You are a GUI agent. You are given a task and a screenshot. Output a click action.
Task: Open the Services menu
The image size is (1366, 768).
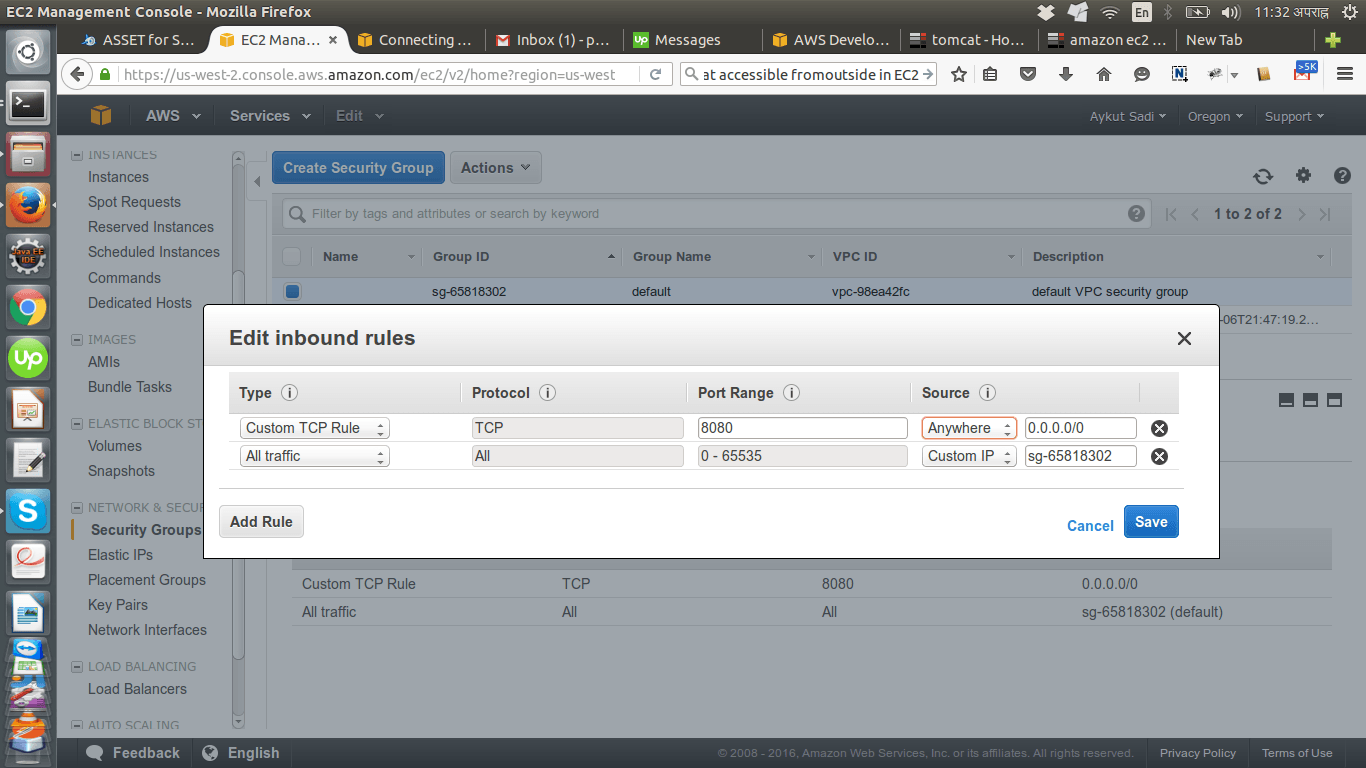(268, 116)
